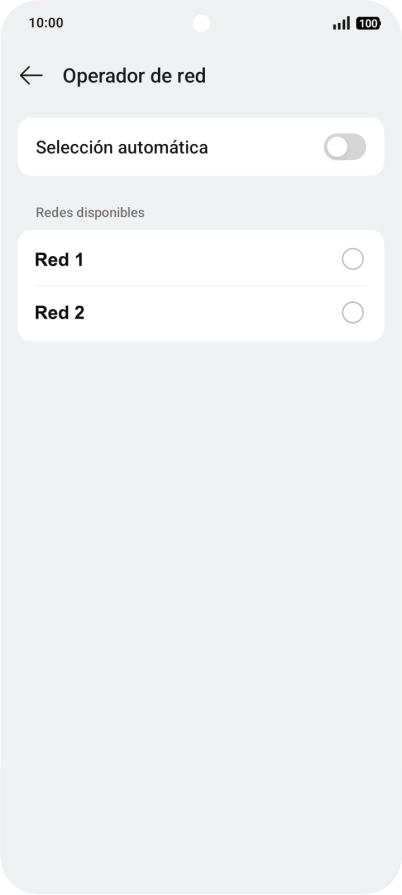
Task: Tap the front camera cutout dot
Action: click(x=201, y=23)
